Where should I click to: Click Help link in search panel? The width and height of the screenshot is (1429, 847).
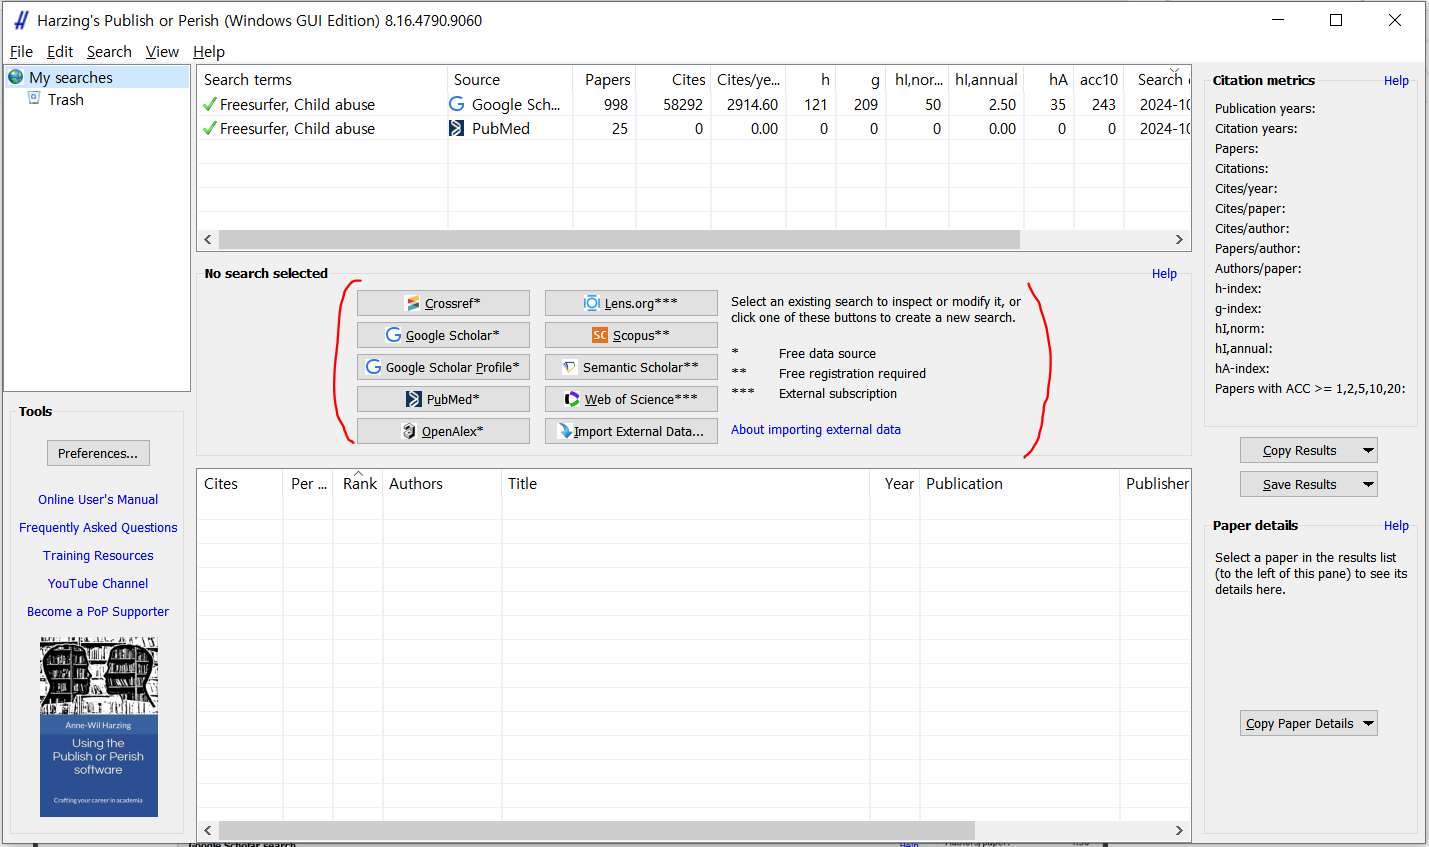click(x=1164, y=274)
